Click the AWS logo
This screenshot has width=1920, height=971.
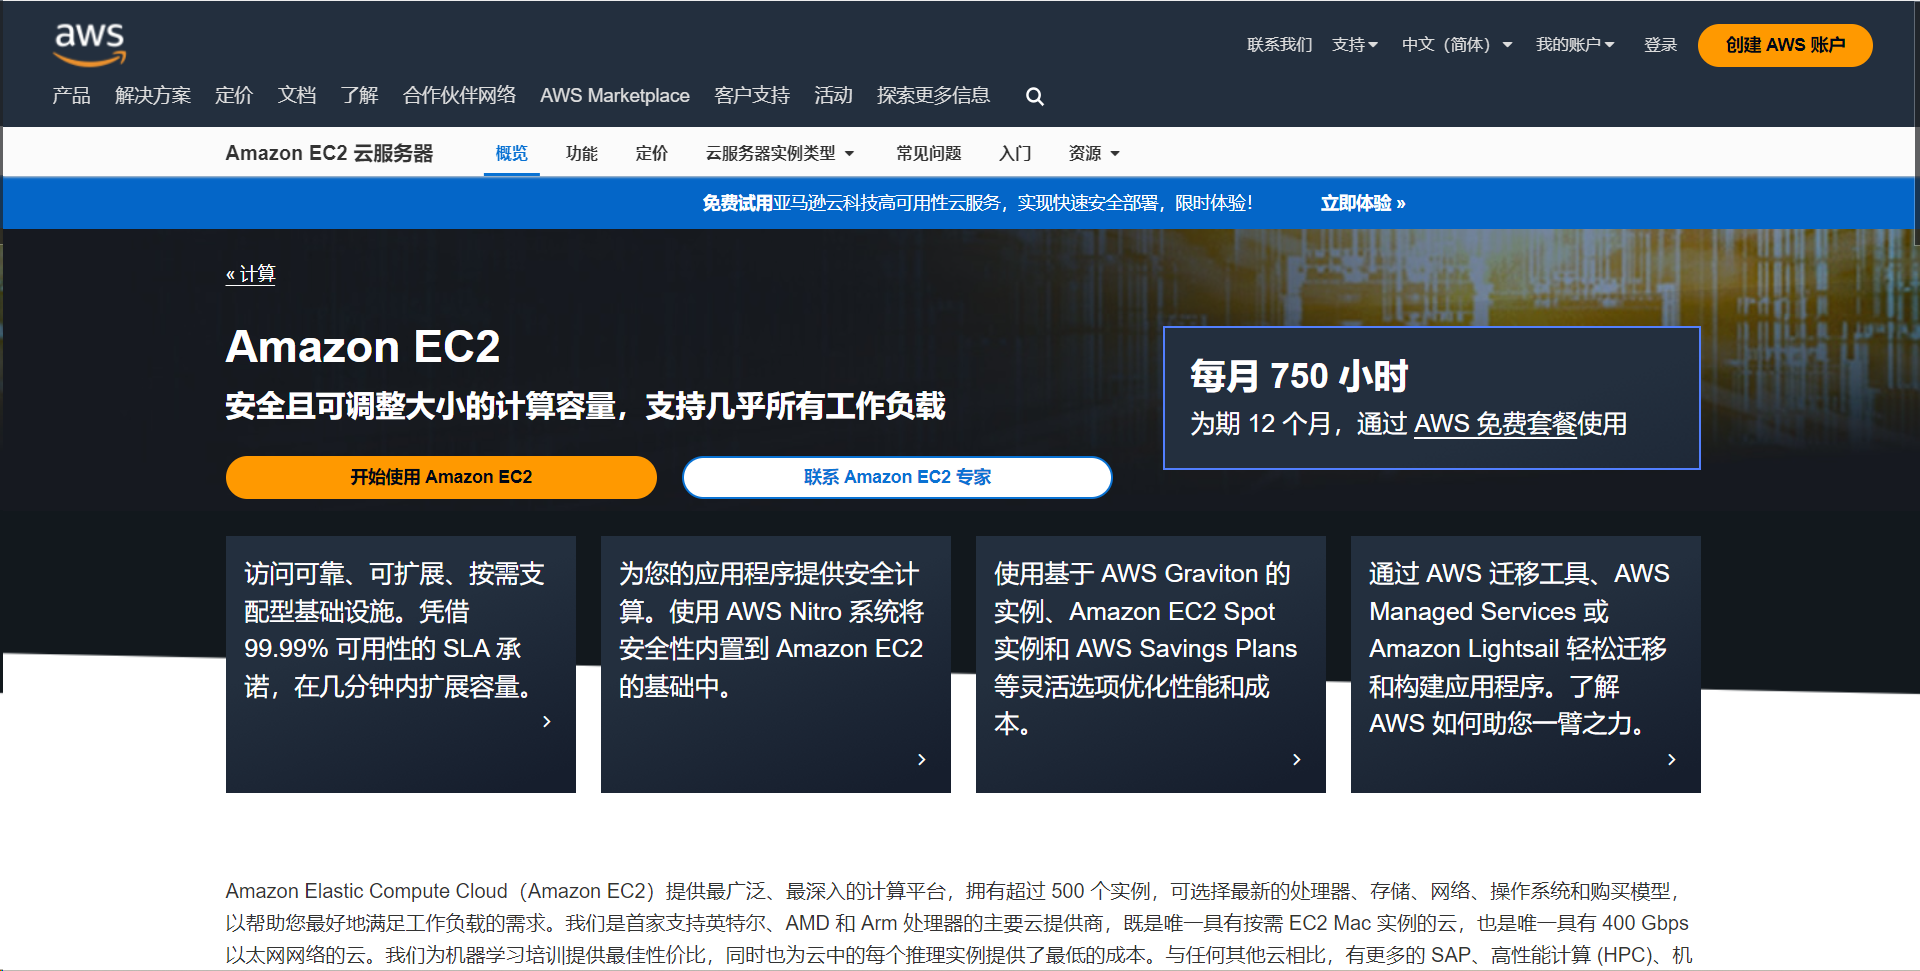(x=89, y=45)
